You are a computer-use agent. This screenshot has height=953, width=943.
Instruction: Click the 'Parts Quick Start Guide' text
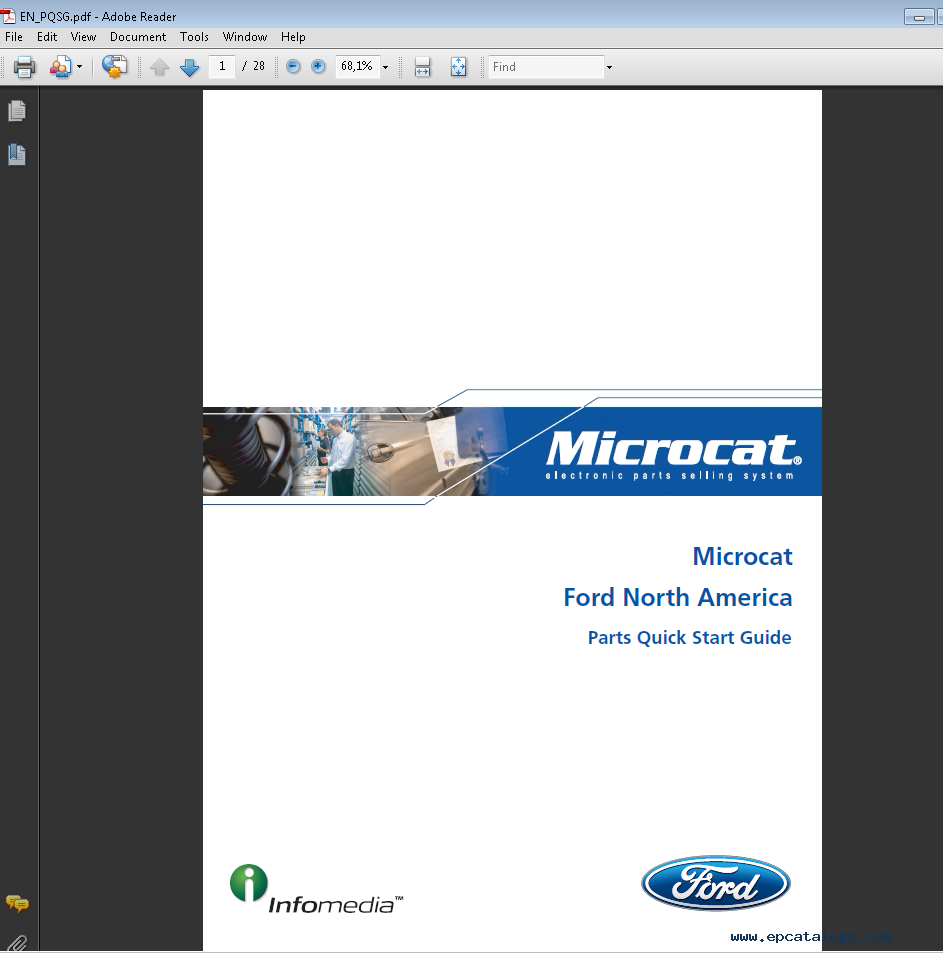pyautogui.click(x=690, y=638)
